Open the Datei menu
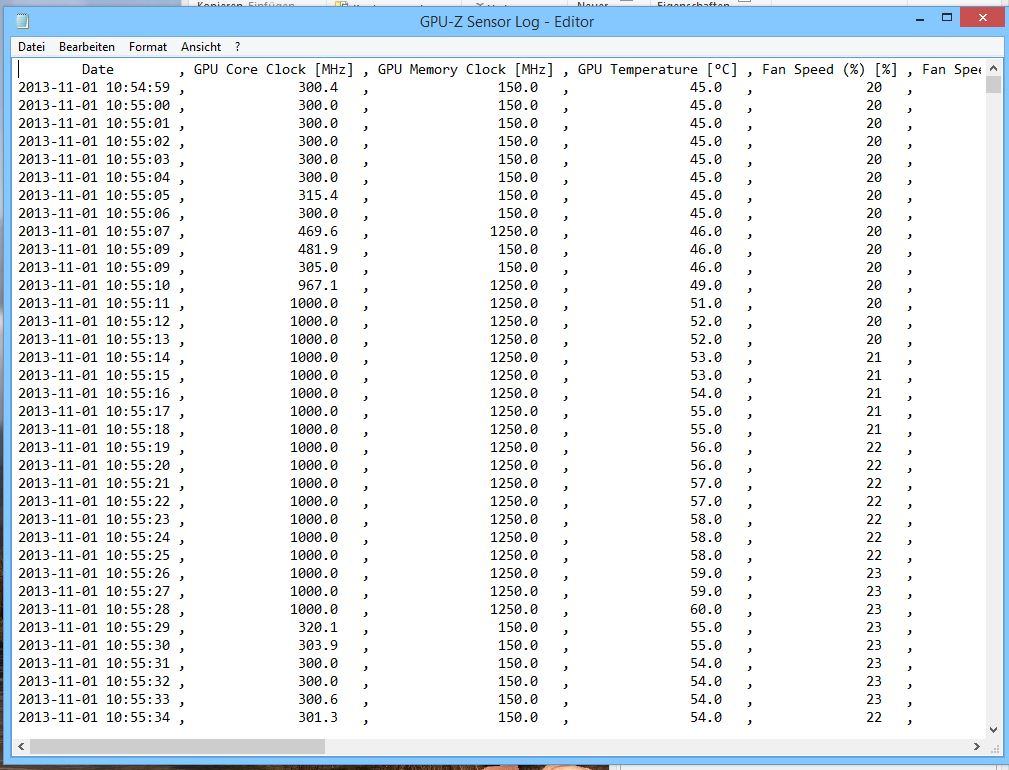This screenshot has height=770, width=1009. click(32, 47)
